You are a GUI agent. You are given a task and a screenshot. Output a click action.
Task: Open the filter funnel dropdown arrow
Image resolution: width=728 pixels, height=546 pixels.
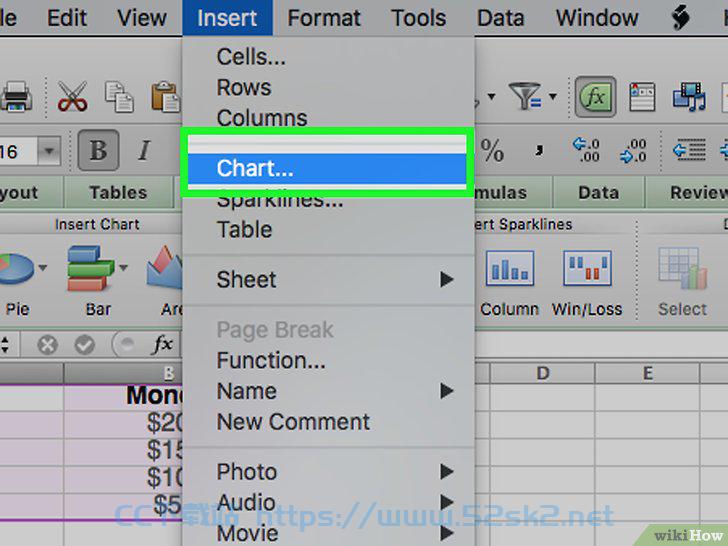pyautogui.click(x=552, y=96)
